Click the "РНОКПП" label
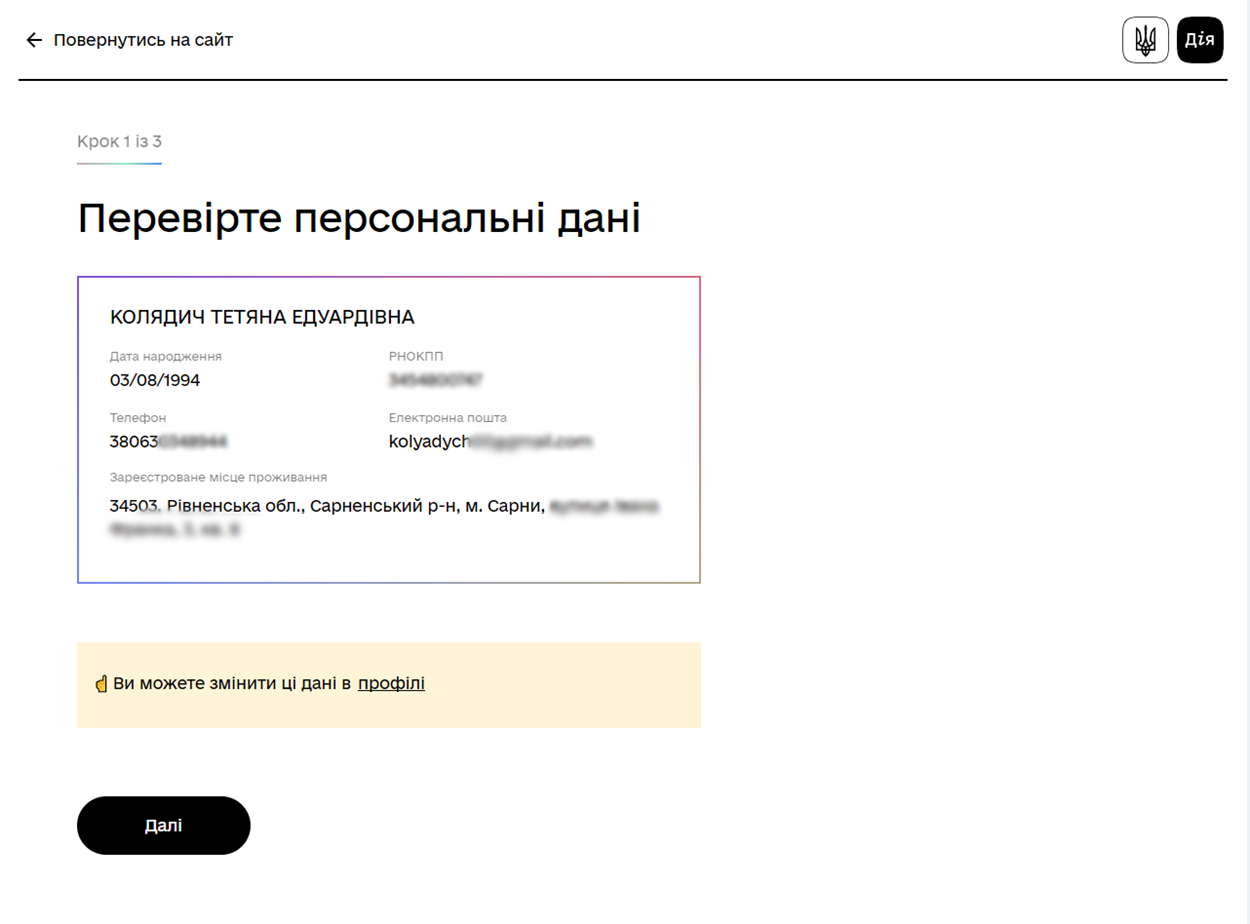The image size is (1250, 924). pos(415,356)
